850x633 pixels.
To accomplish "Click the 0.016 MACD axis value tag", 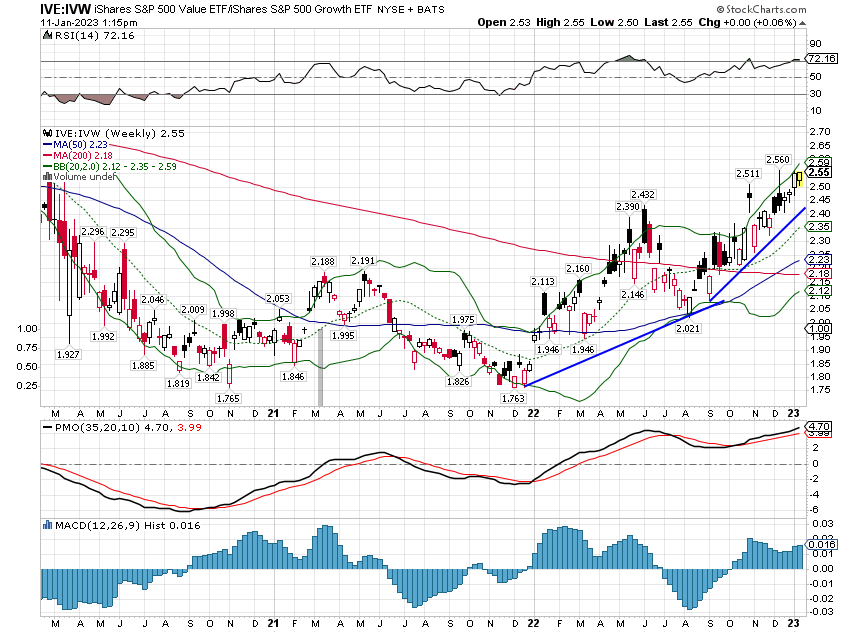I will pyautogui.click(x=822, y=545).
